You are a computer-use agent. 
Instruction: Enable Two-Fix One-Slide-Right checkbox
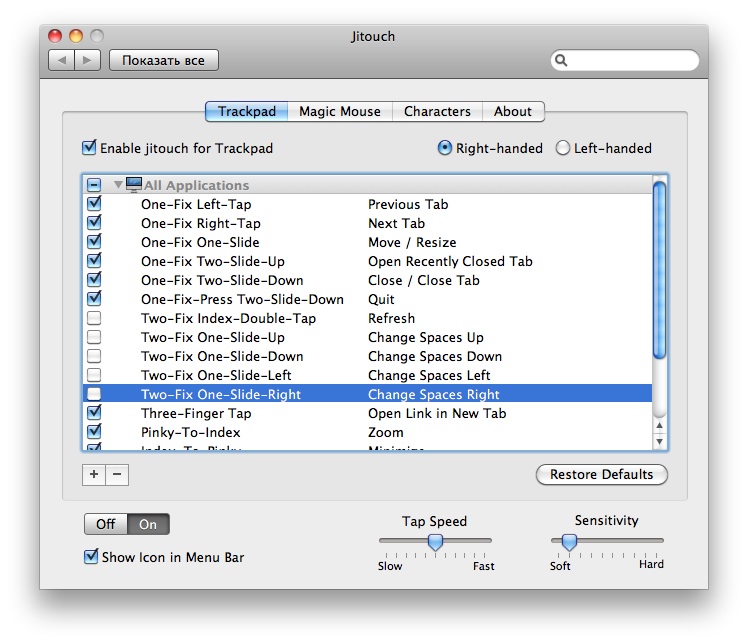(x=94, y=394)
